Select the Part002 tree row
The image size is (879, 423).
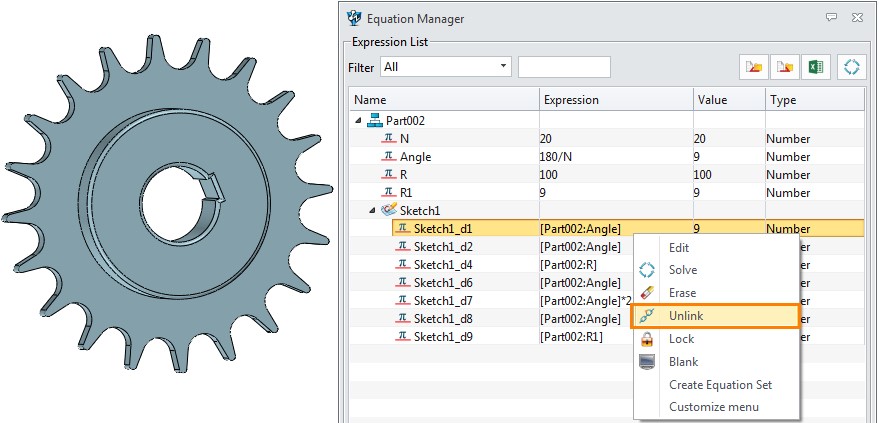pos(608,120)
